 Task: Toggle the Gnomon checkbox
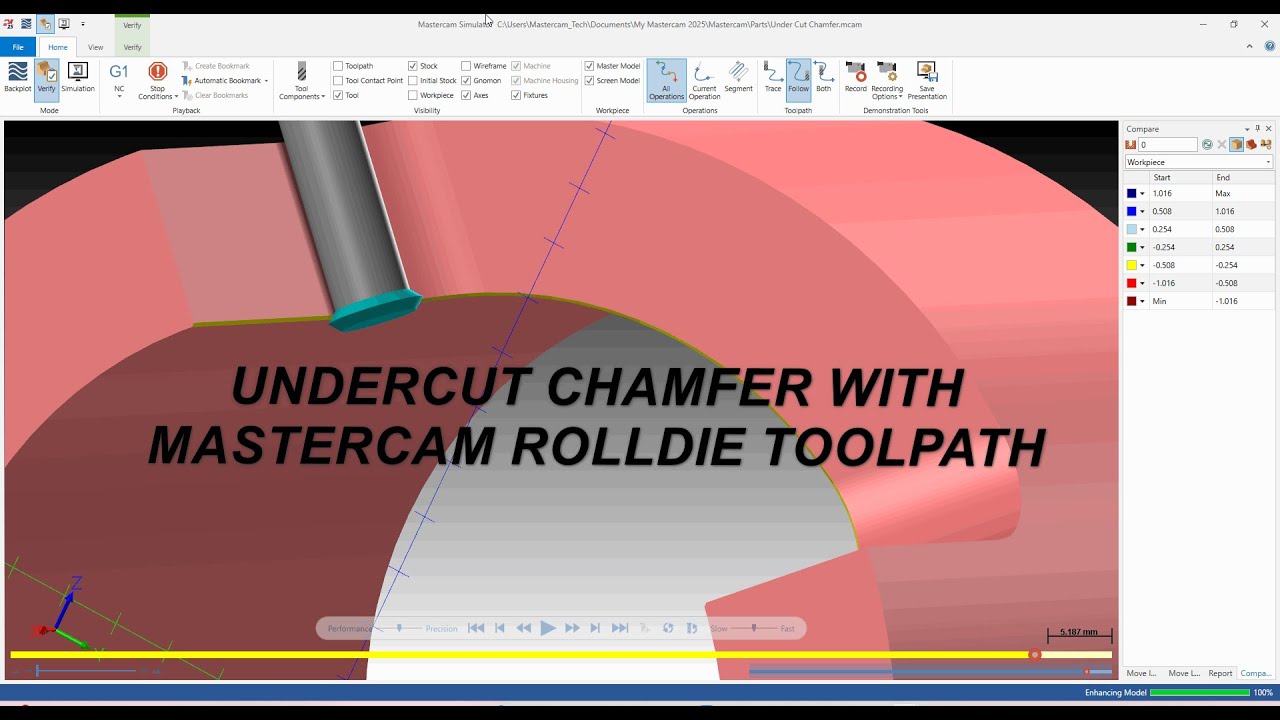[466, 81]
